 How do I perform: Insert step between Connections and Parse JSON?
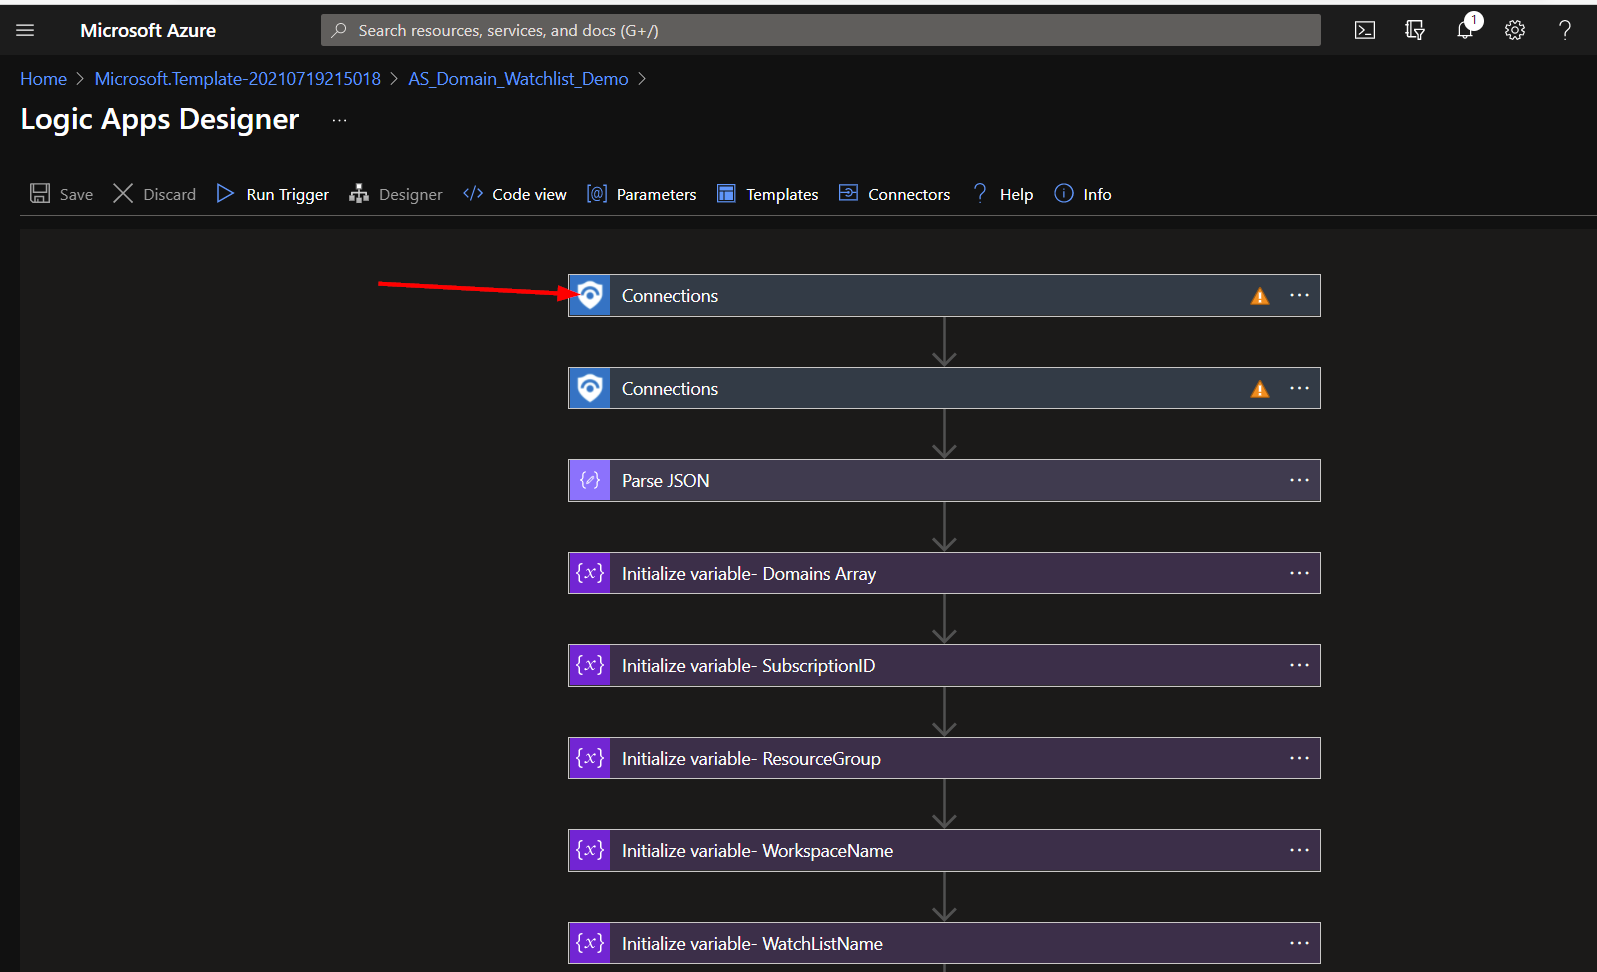(944, 434)
